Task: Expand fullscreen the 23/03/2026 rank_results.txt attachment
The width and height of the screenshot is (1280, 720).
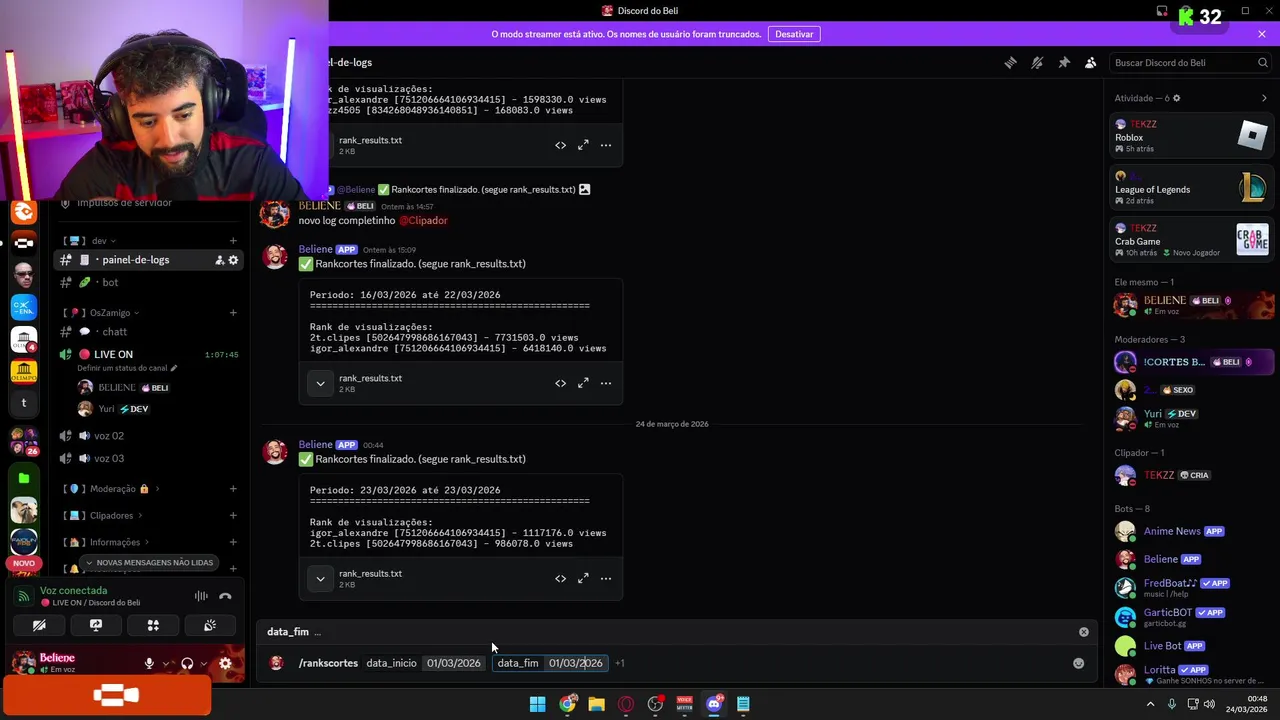Action: coord(583,578)
